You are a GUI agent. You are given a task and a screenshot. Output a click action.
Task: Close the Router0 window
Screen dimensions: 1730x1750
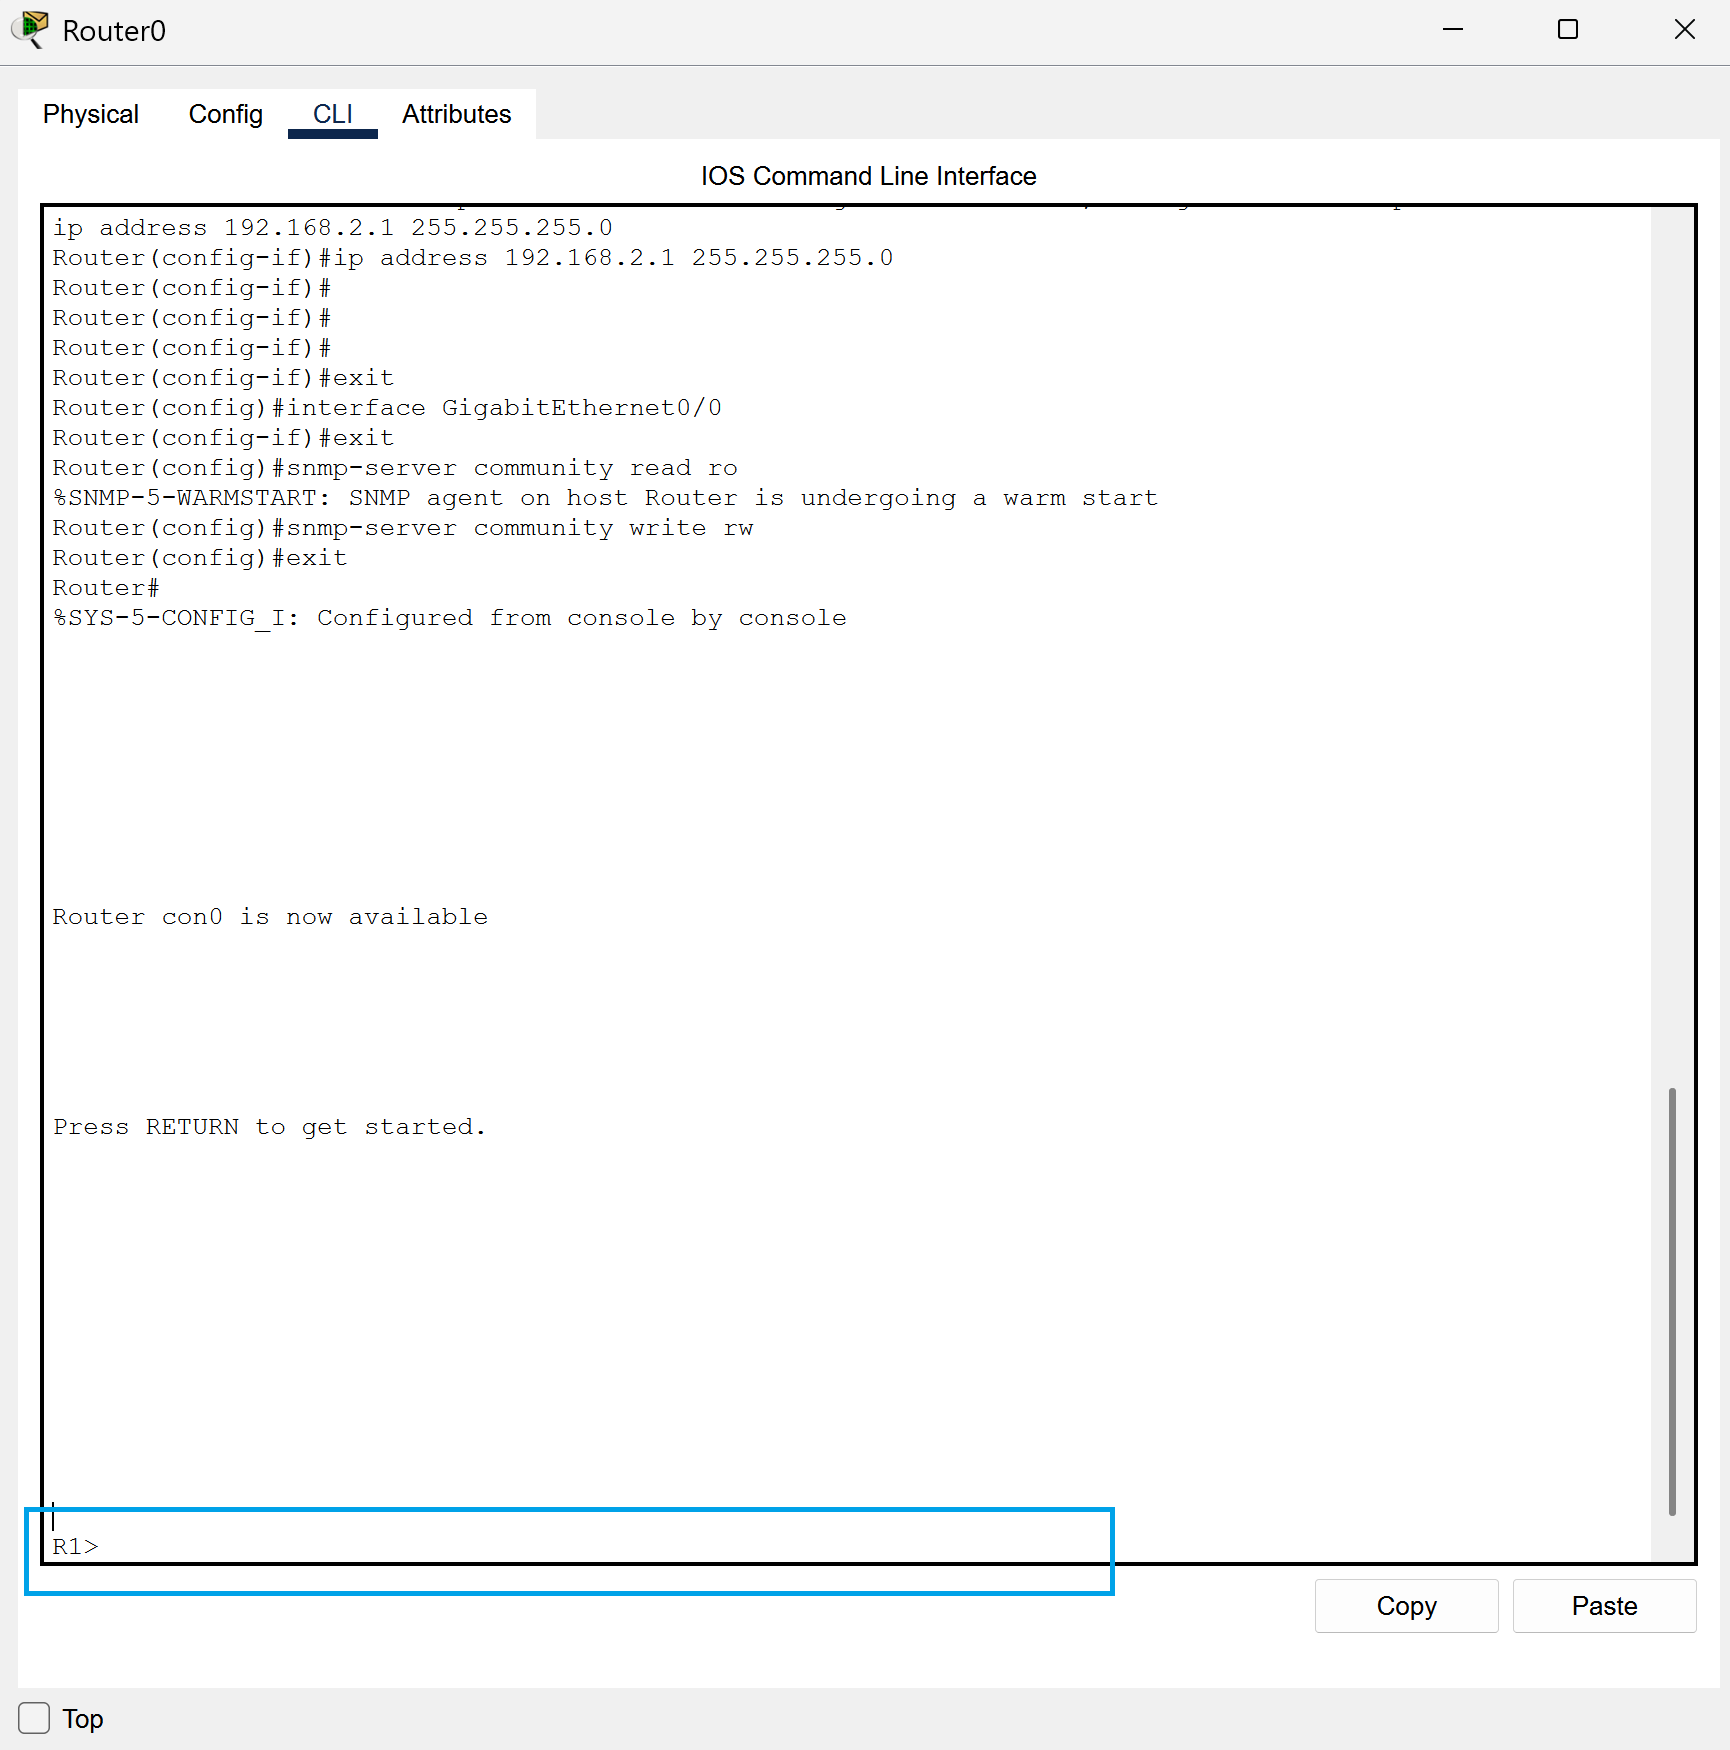(1685, 30)
